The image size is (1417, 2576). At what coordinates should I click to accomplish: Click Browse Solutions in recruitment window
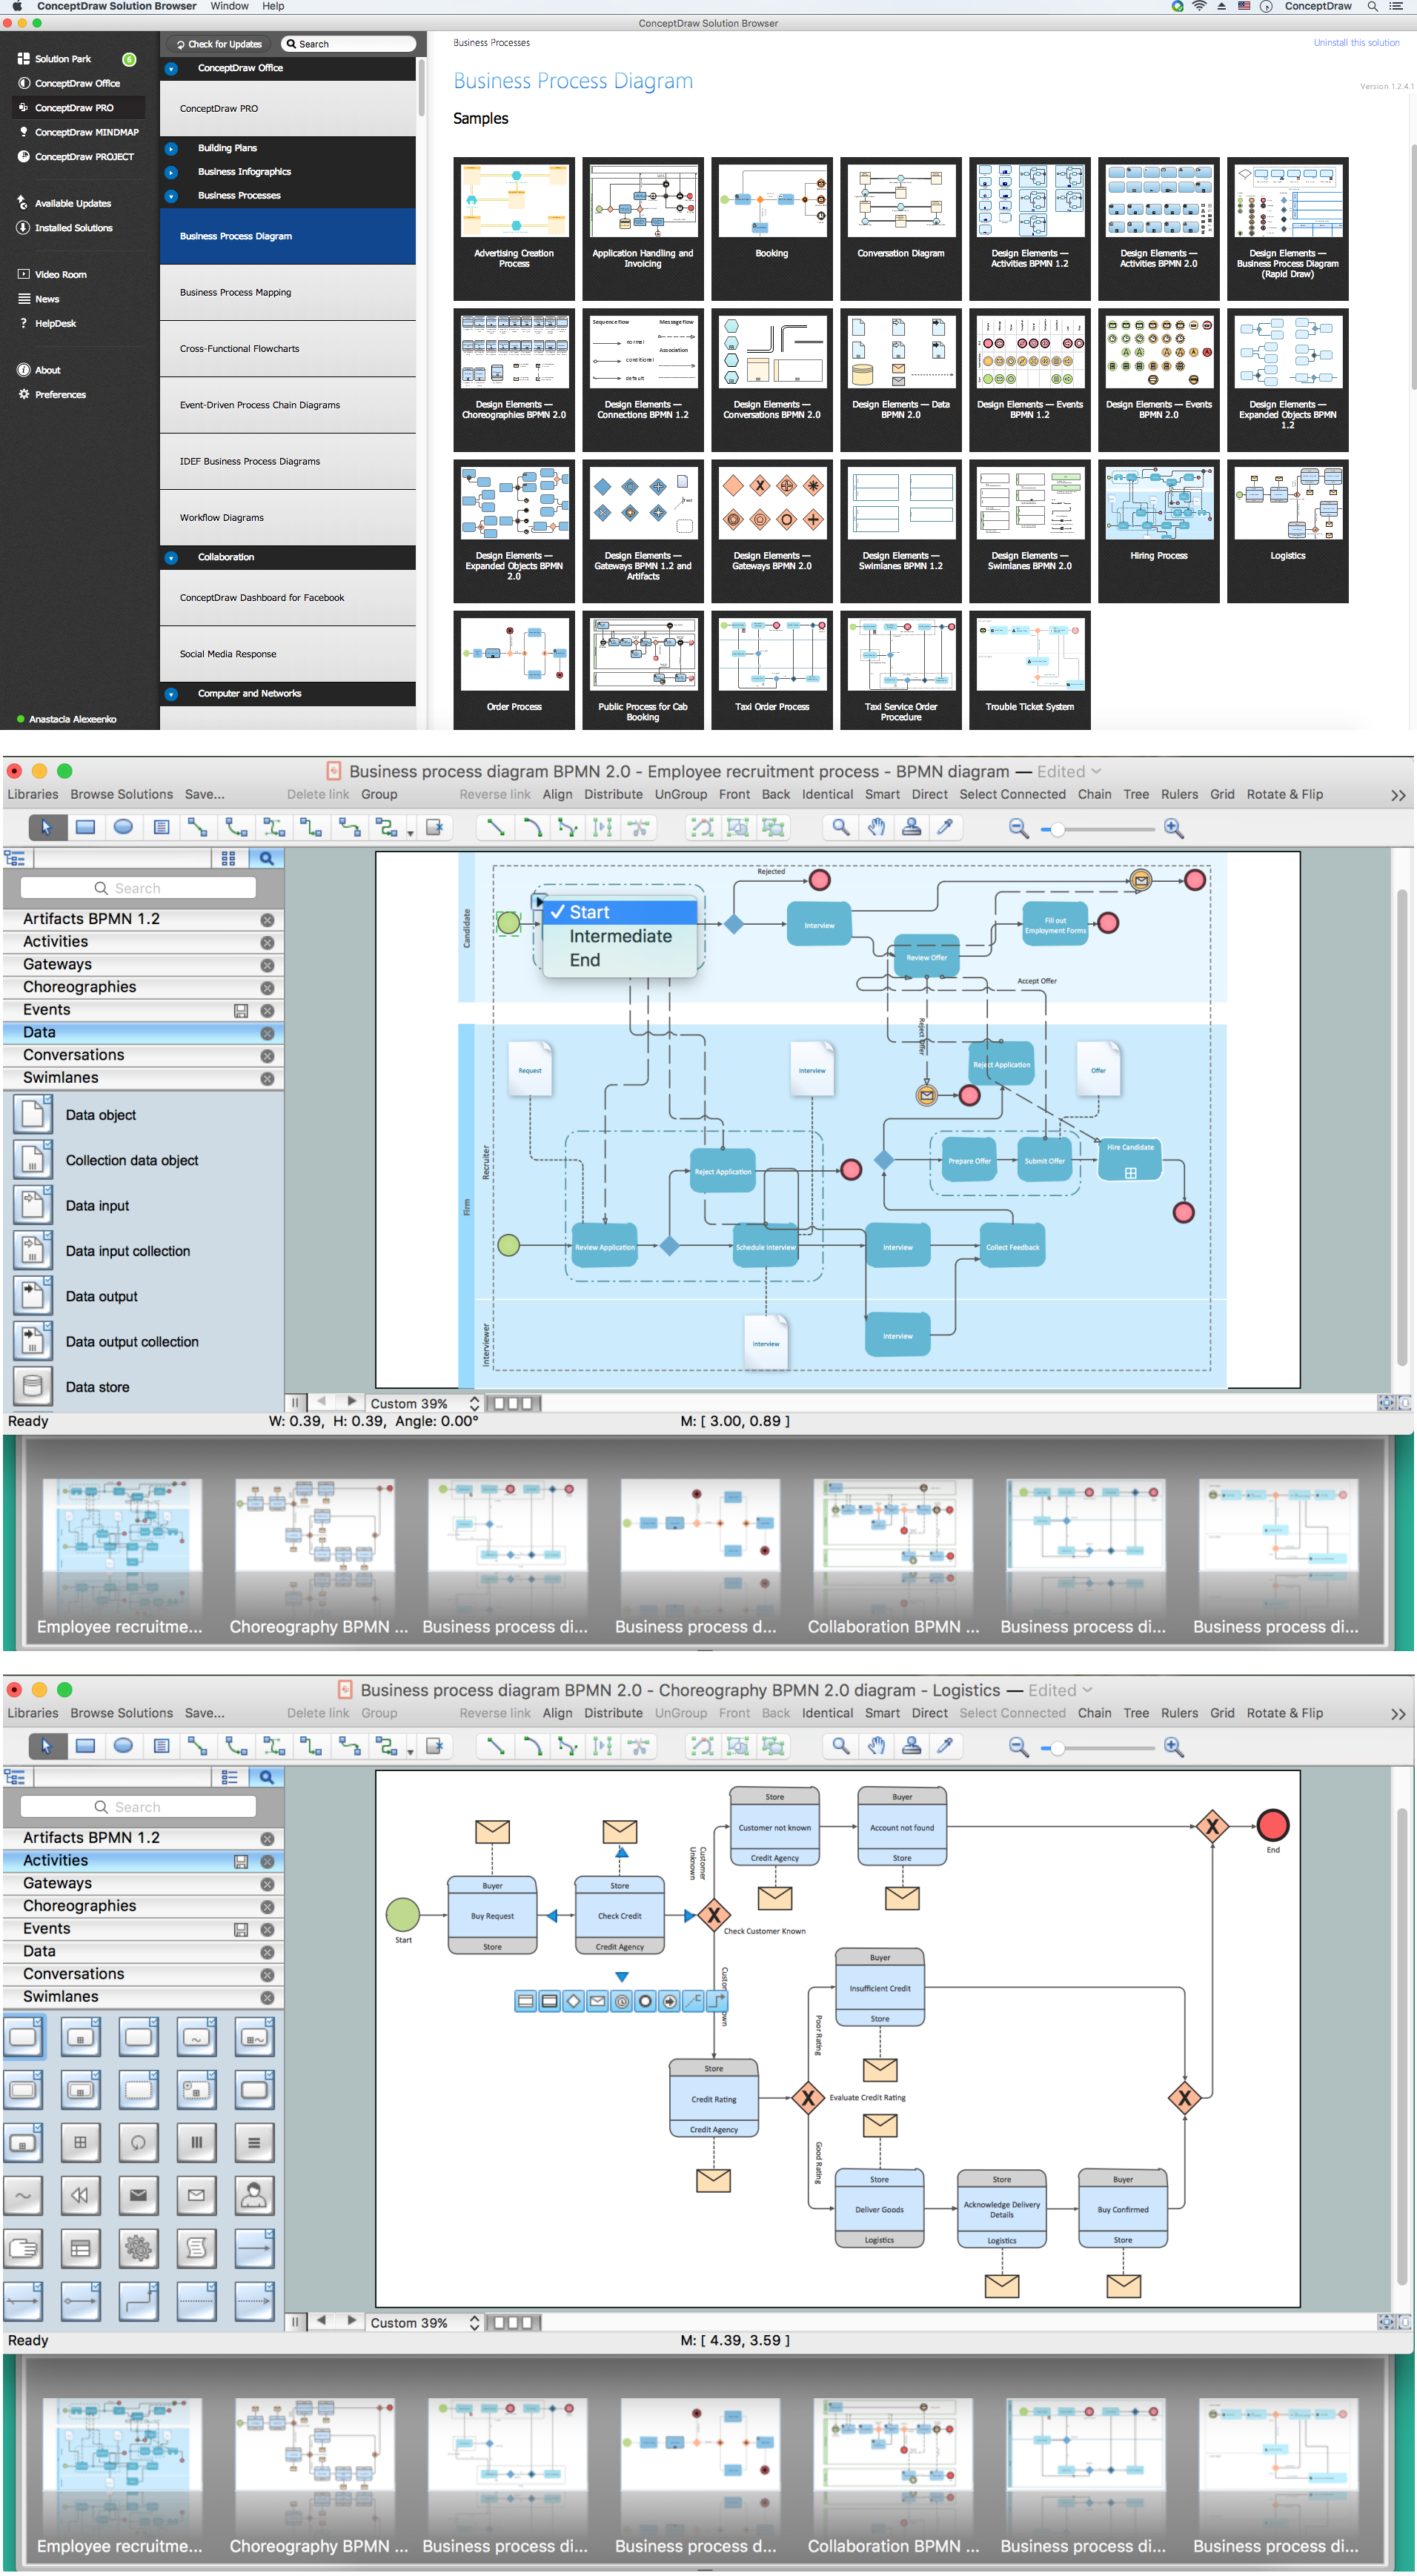pos(121,794)
